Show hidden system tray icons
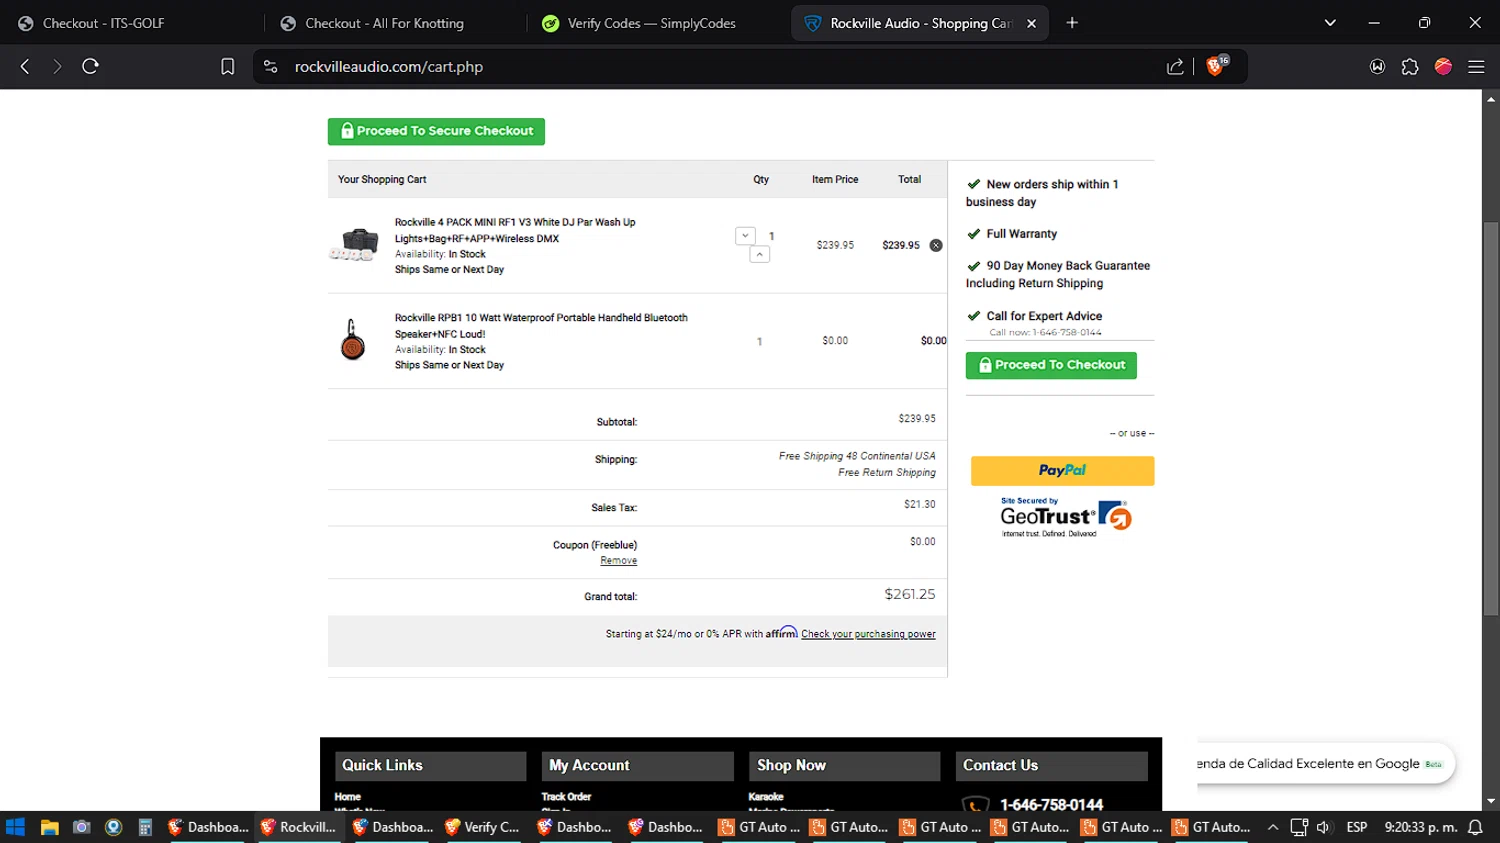The width and height of the screenshot is (1500, 843). [x=1272, y=827]
